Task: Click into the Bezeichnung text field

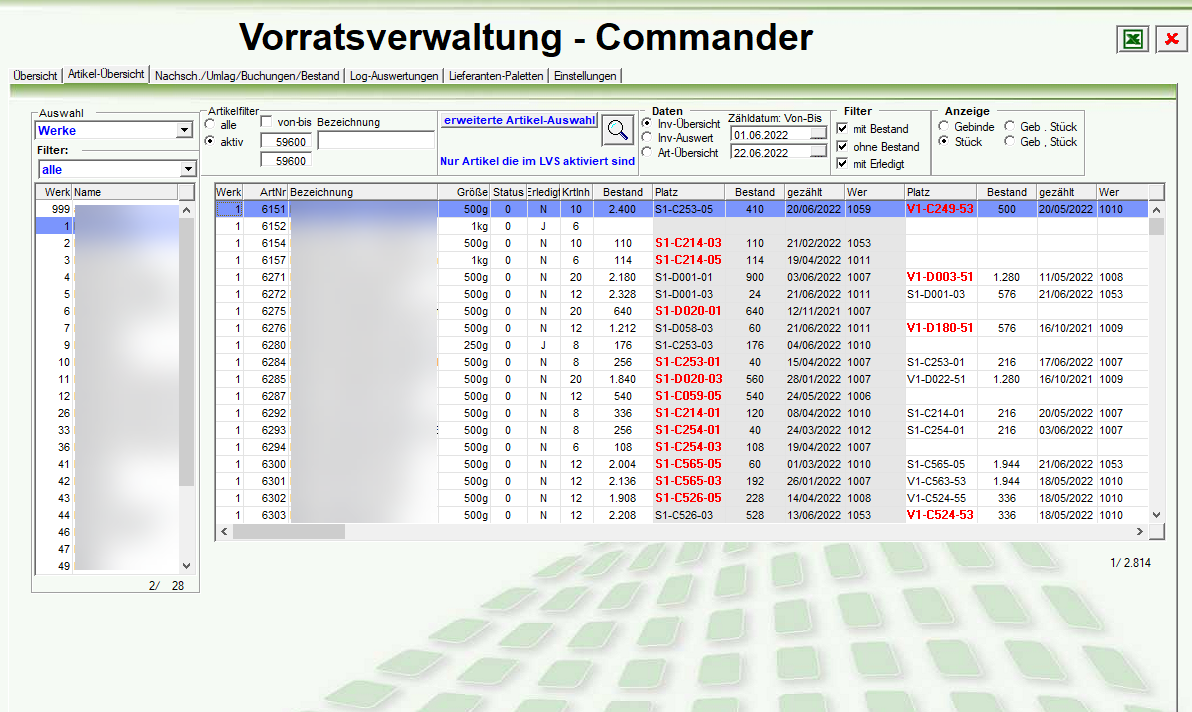Action: tap(376, 140)
